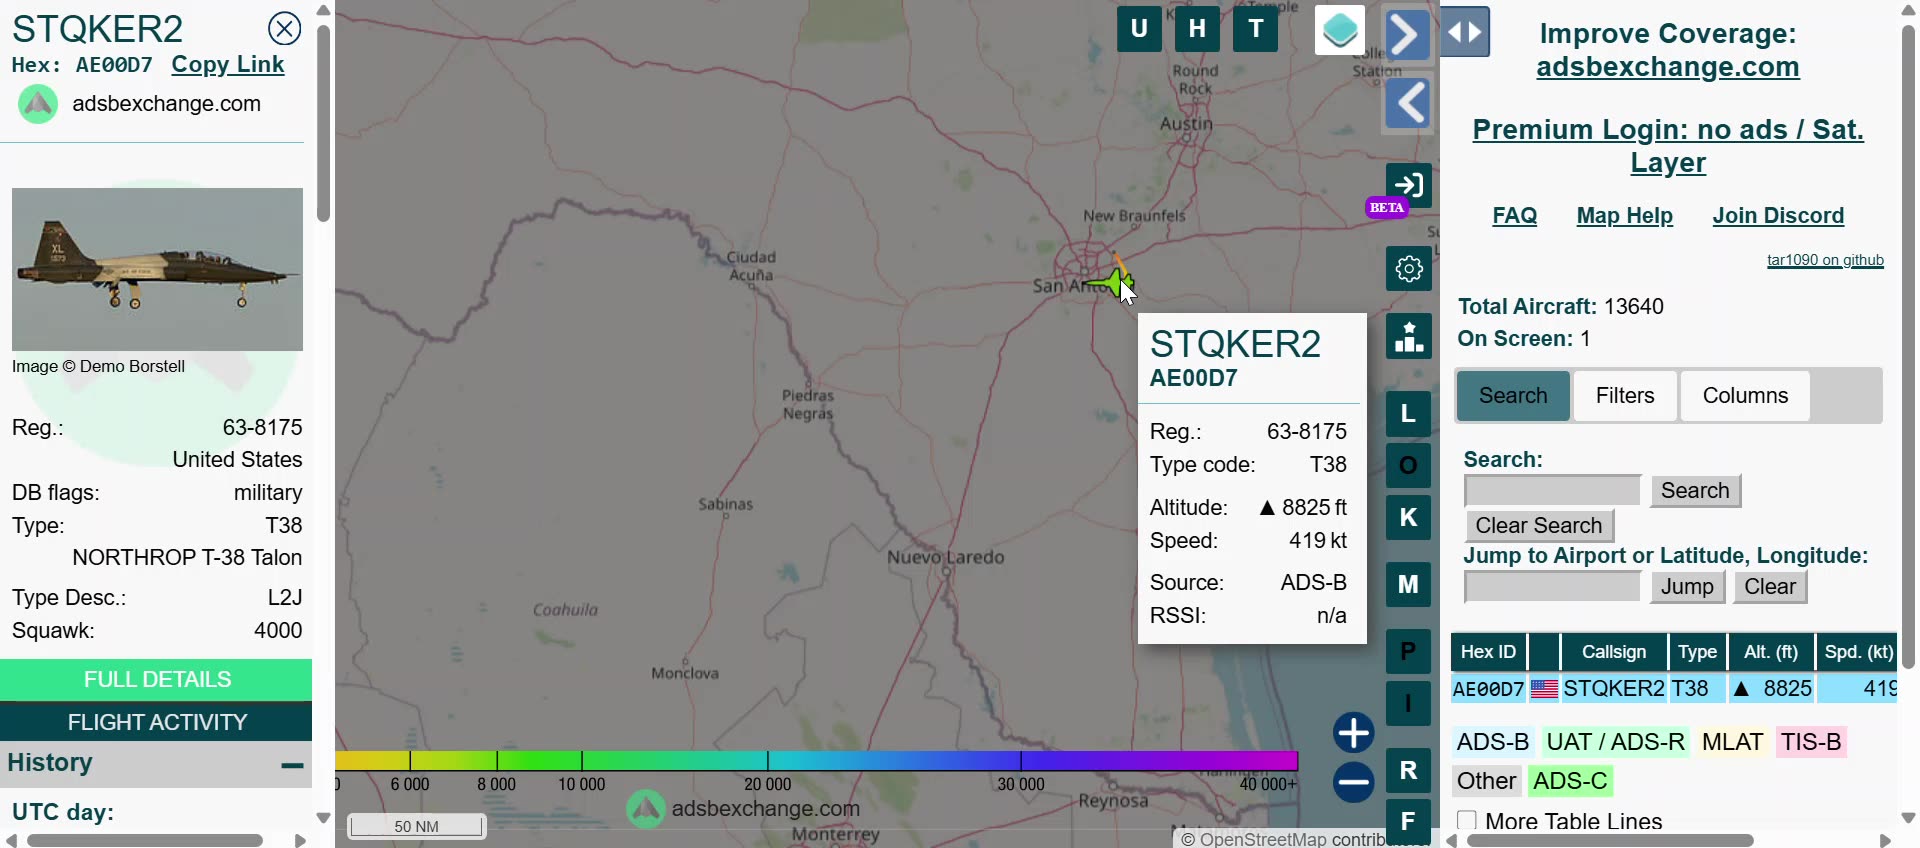Click Clear Search button
This screenshot has height=848, width=1920.
(1539, 526)
